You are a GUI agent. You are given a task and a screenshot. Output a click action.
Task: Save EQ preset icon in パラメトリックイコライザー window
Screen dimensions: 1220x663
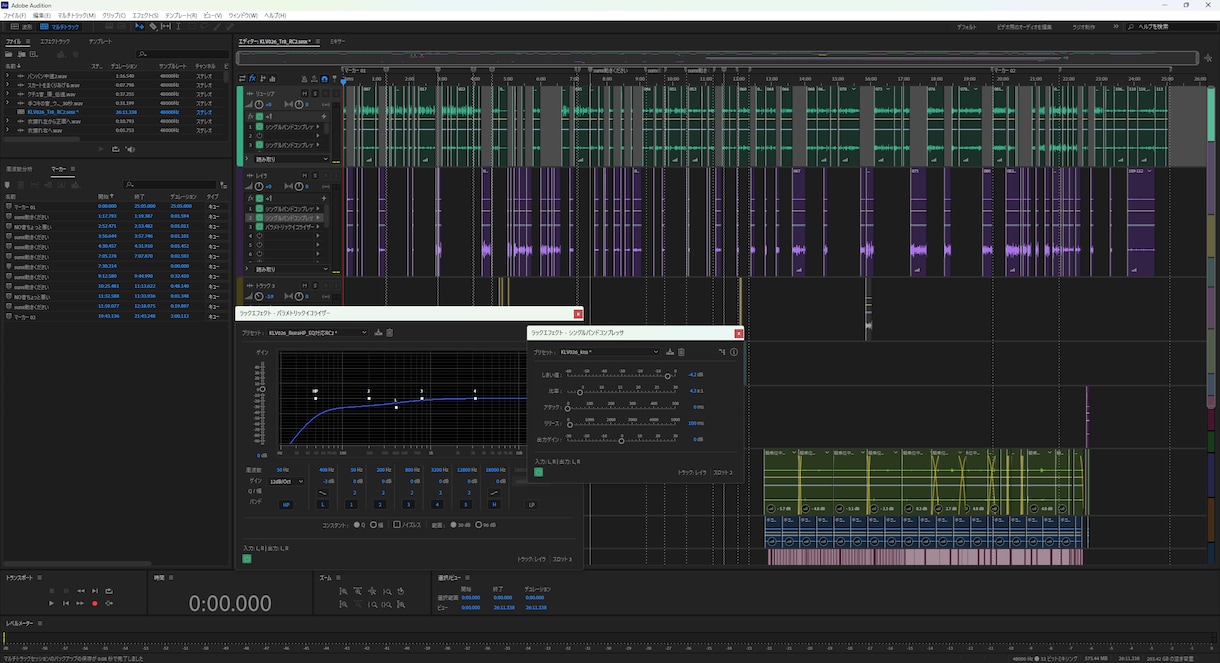[x=378, y=333]
